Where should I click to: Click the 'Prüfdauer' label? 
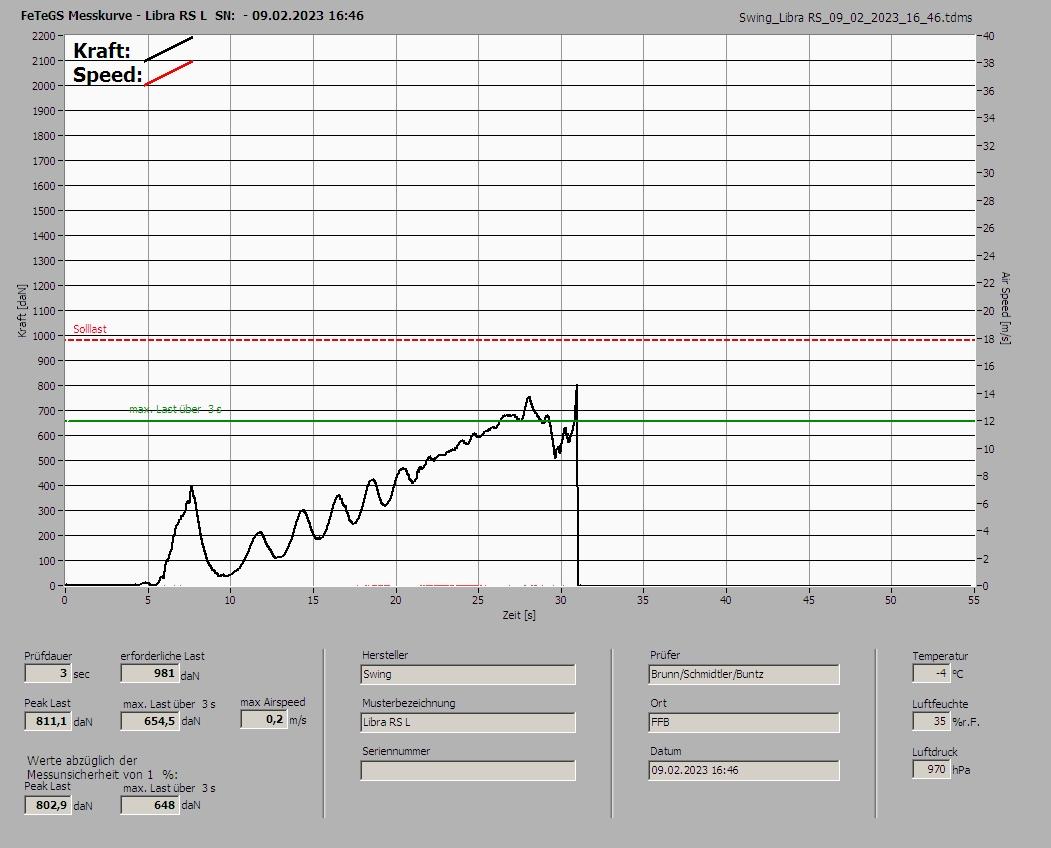(48, 656)
